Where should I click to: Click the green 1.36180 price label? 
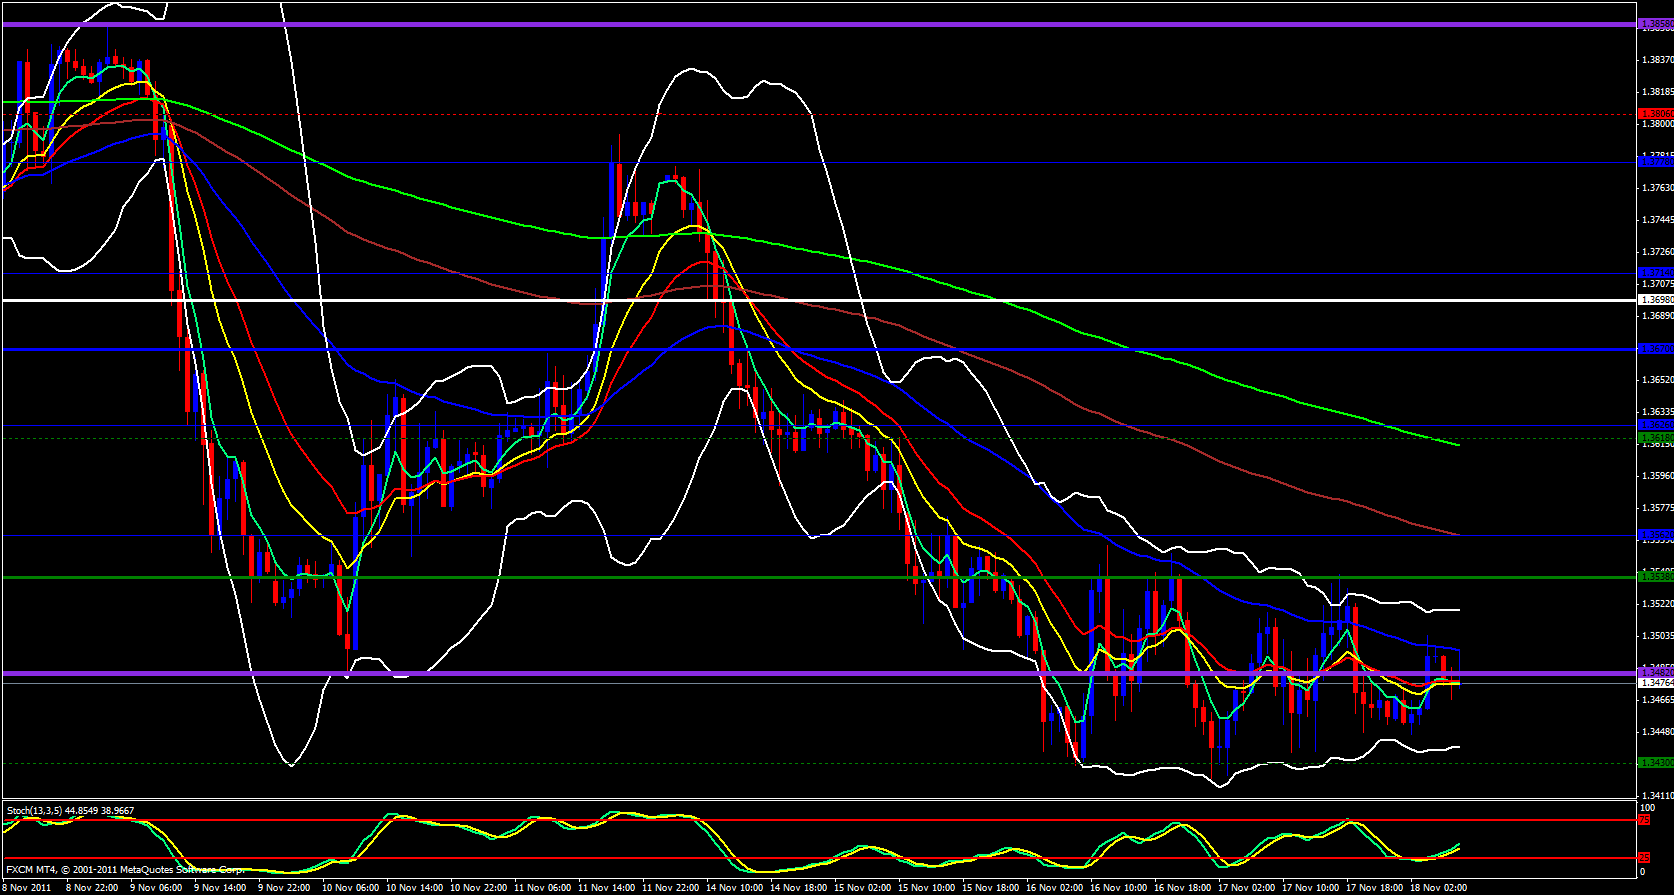coord(1655,438)
